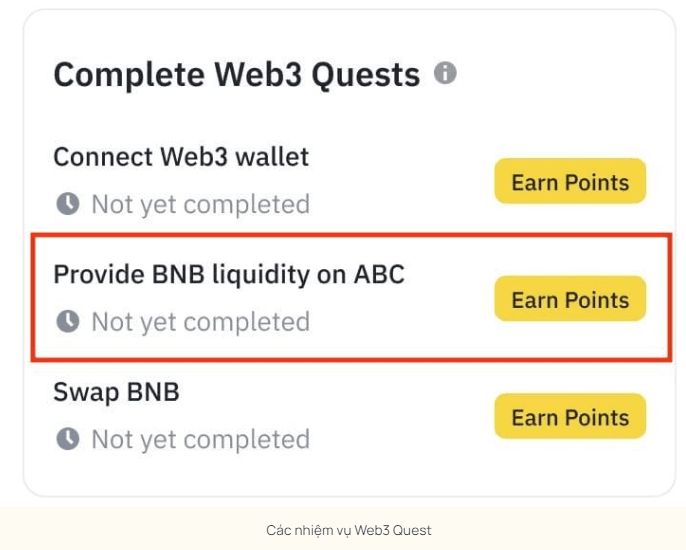
Task: Click Not yet completed under Provide BNB liquidity
Action: pos(200,322)
